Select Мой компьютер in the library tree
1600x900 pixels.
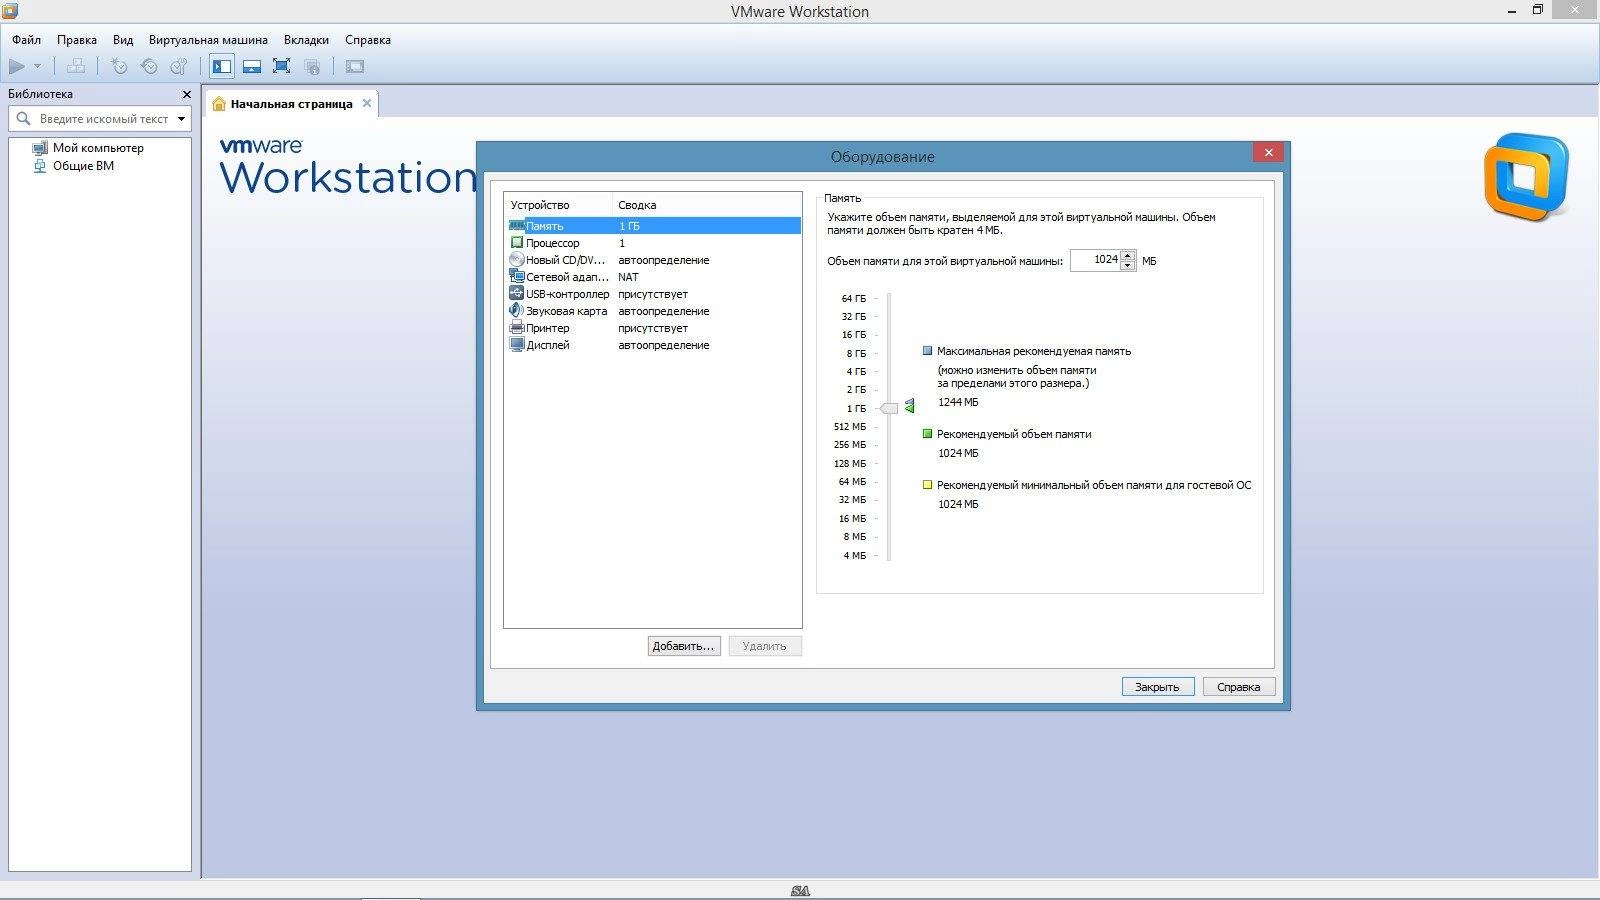coord(98,148)
